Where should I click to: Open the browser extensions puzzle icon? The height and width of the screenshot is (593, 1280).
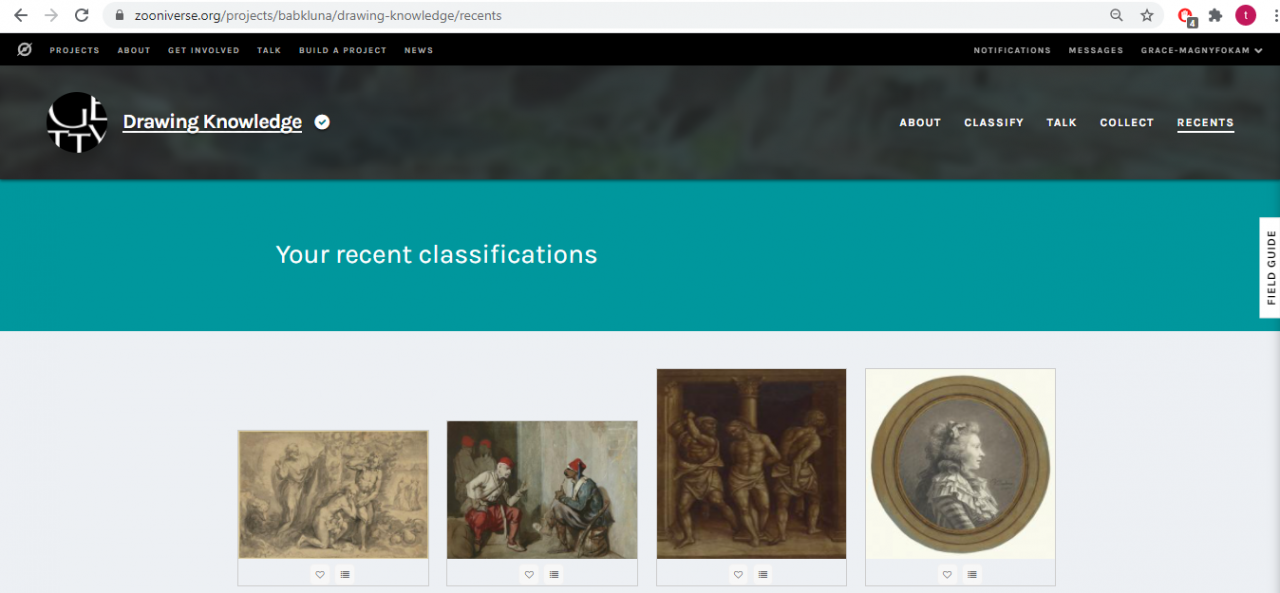(x=1216, y=15)
